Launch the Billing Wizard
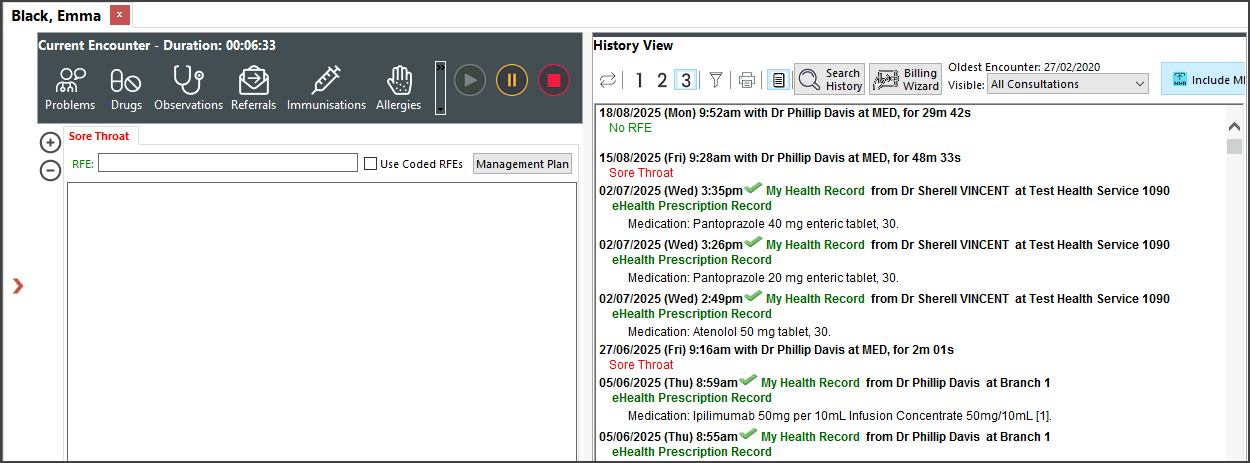The width and height of the screenshot is (1250, 463). (x=905, y=80)
